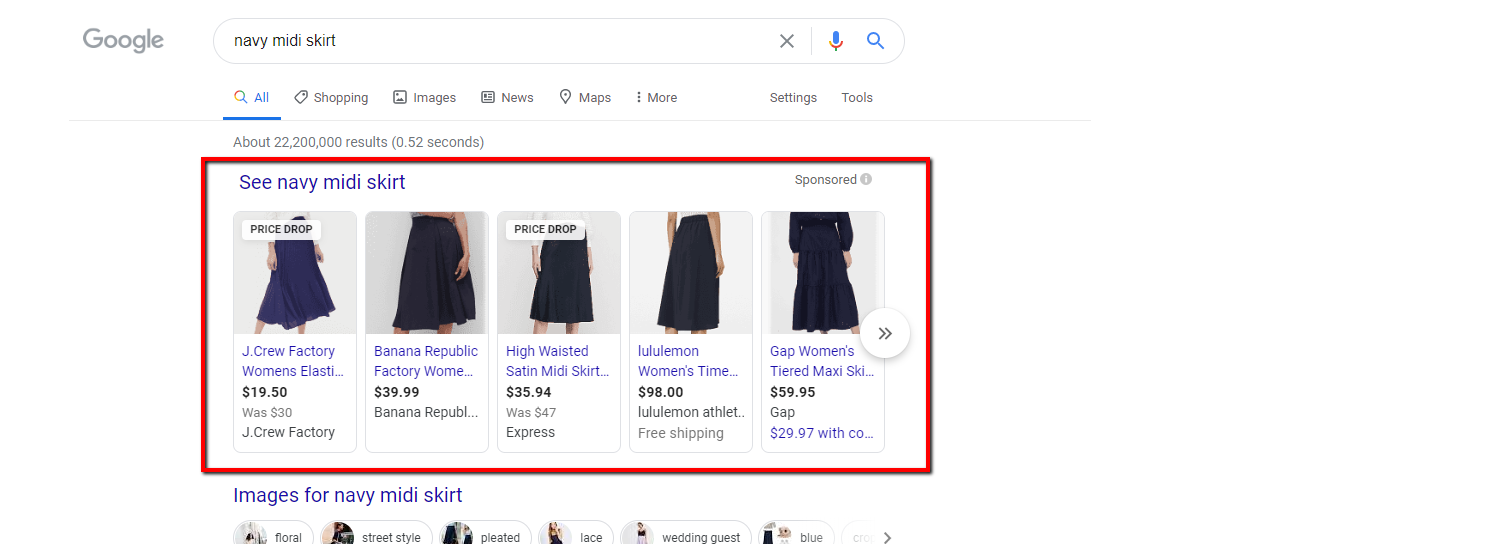Click the lululemon skirt product image

point(691,273)
